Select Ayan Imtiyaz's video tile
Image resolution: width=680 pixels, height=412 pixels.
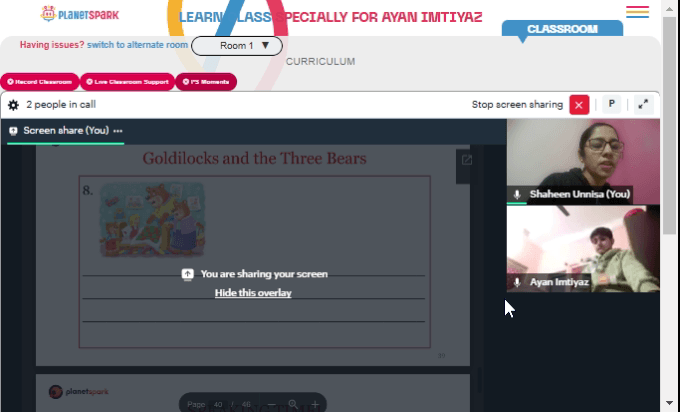583,249
